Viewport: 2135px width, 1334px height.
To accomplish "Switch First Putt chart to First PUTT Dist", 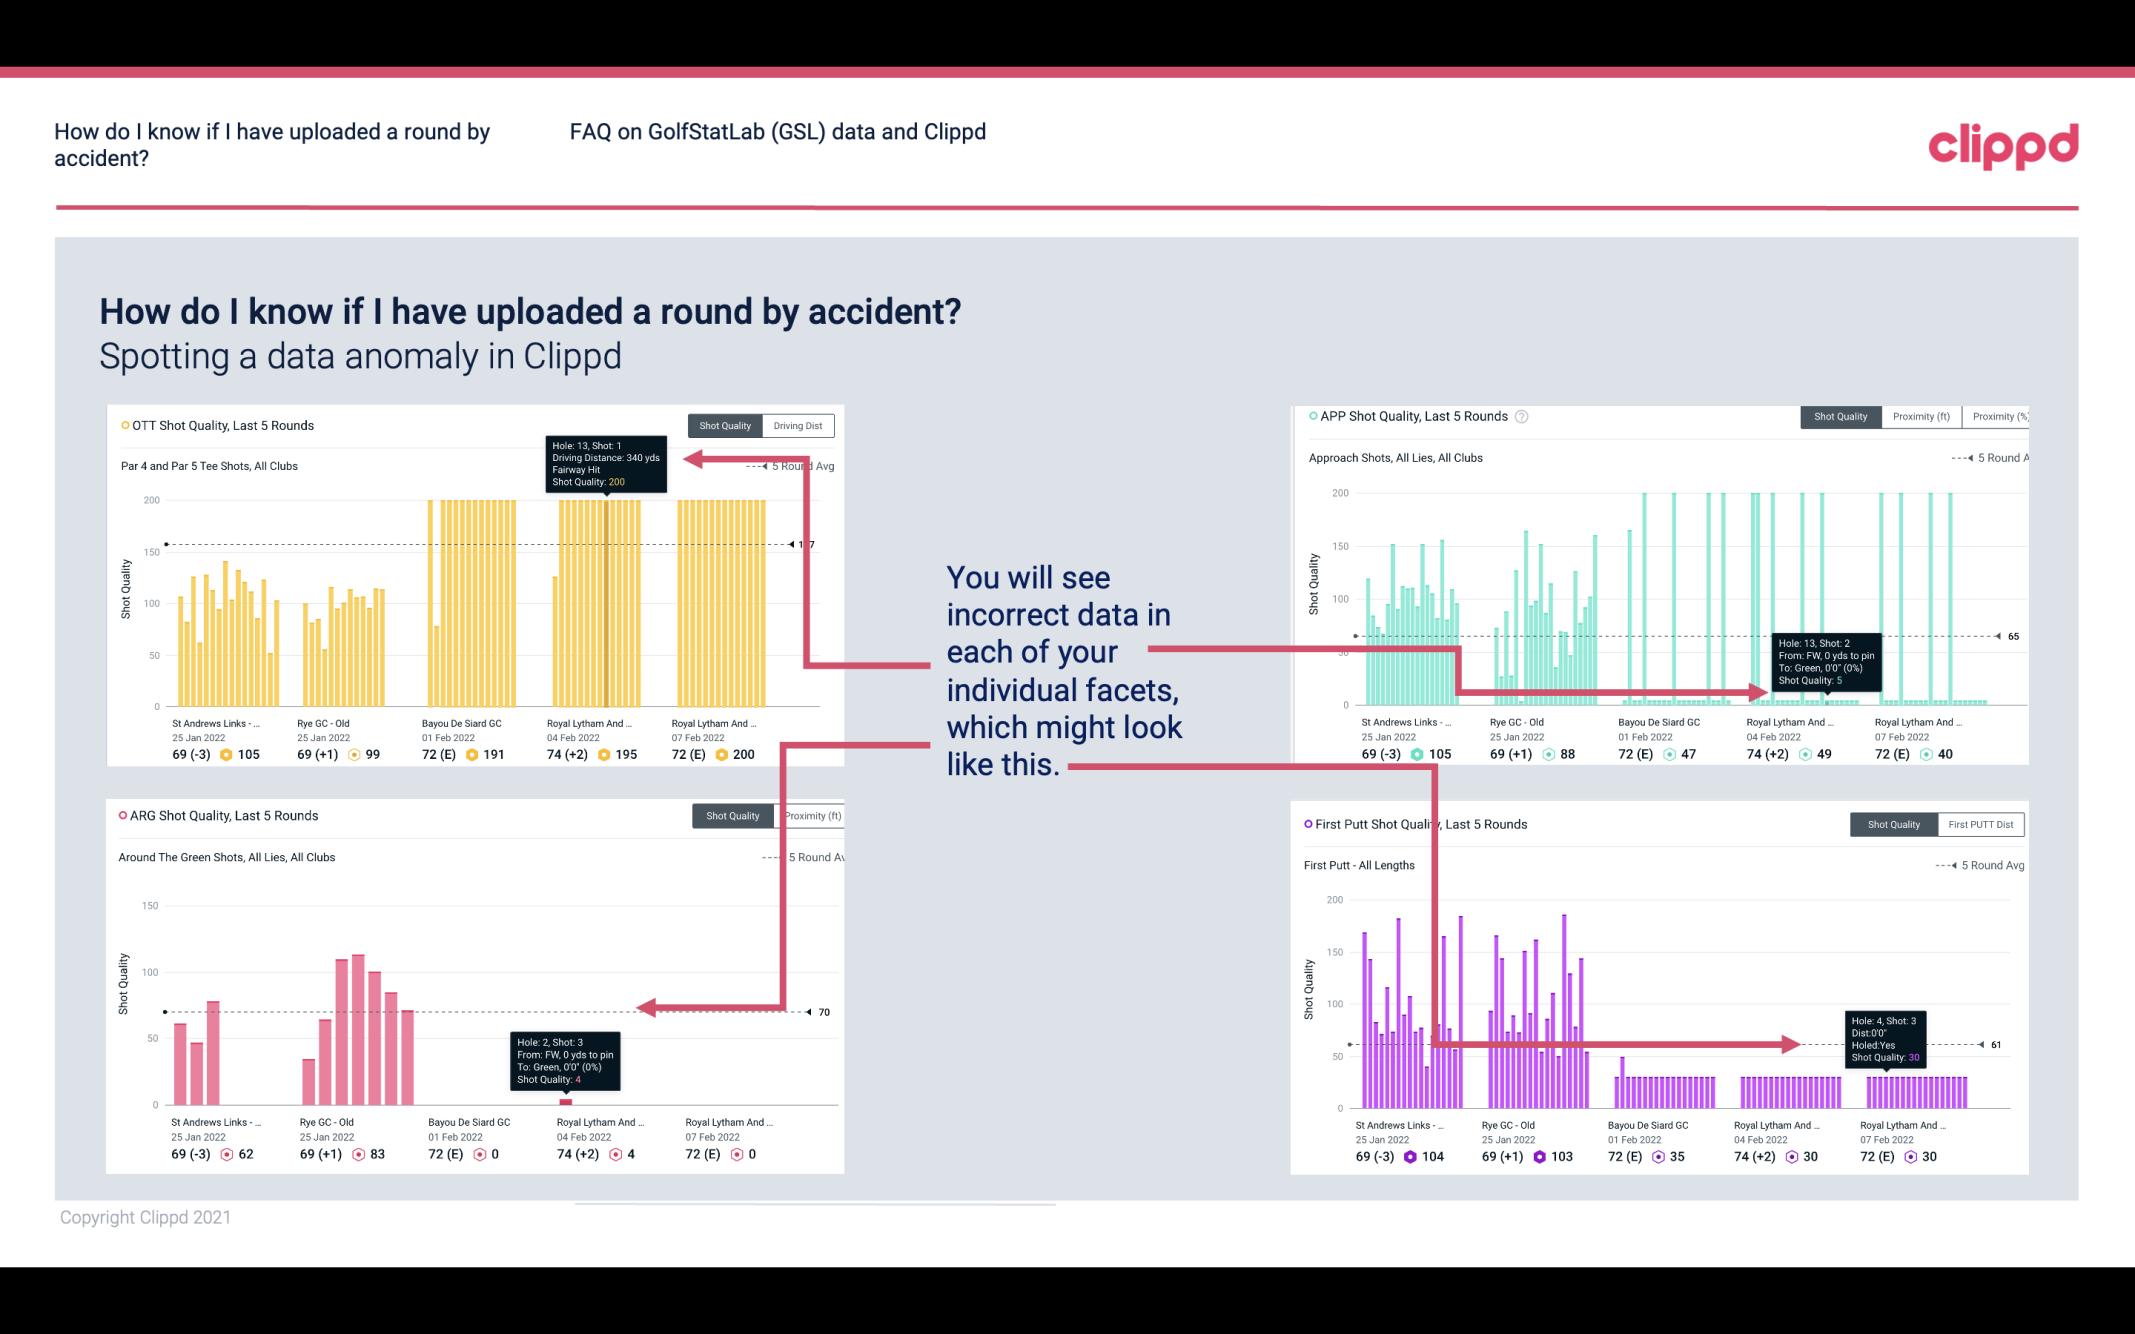I will click(x=1980, y=825).
